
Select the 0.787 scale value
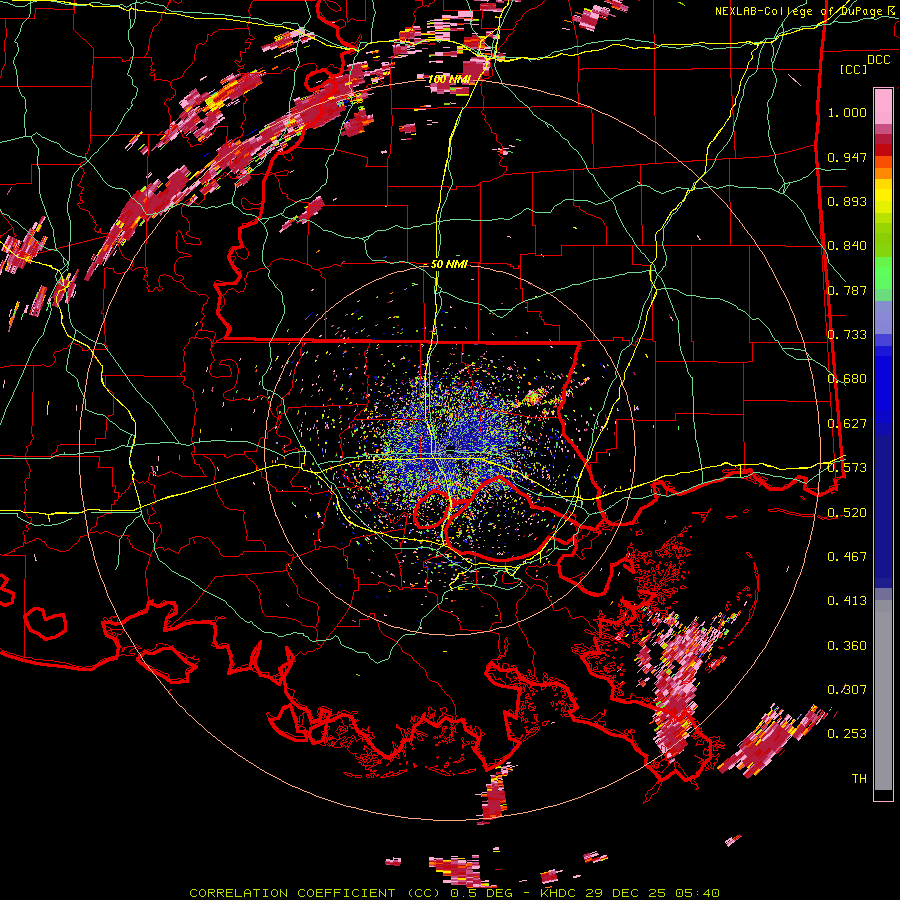[847, 290]
